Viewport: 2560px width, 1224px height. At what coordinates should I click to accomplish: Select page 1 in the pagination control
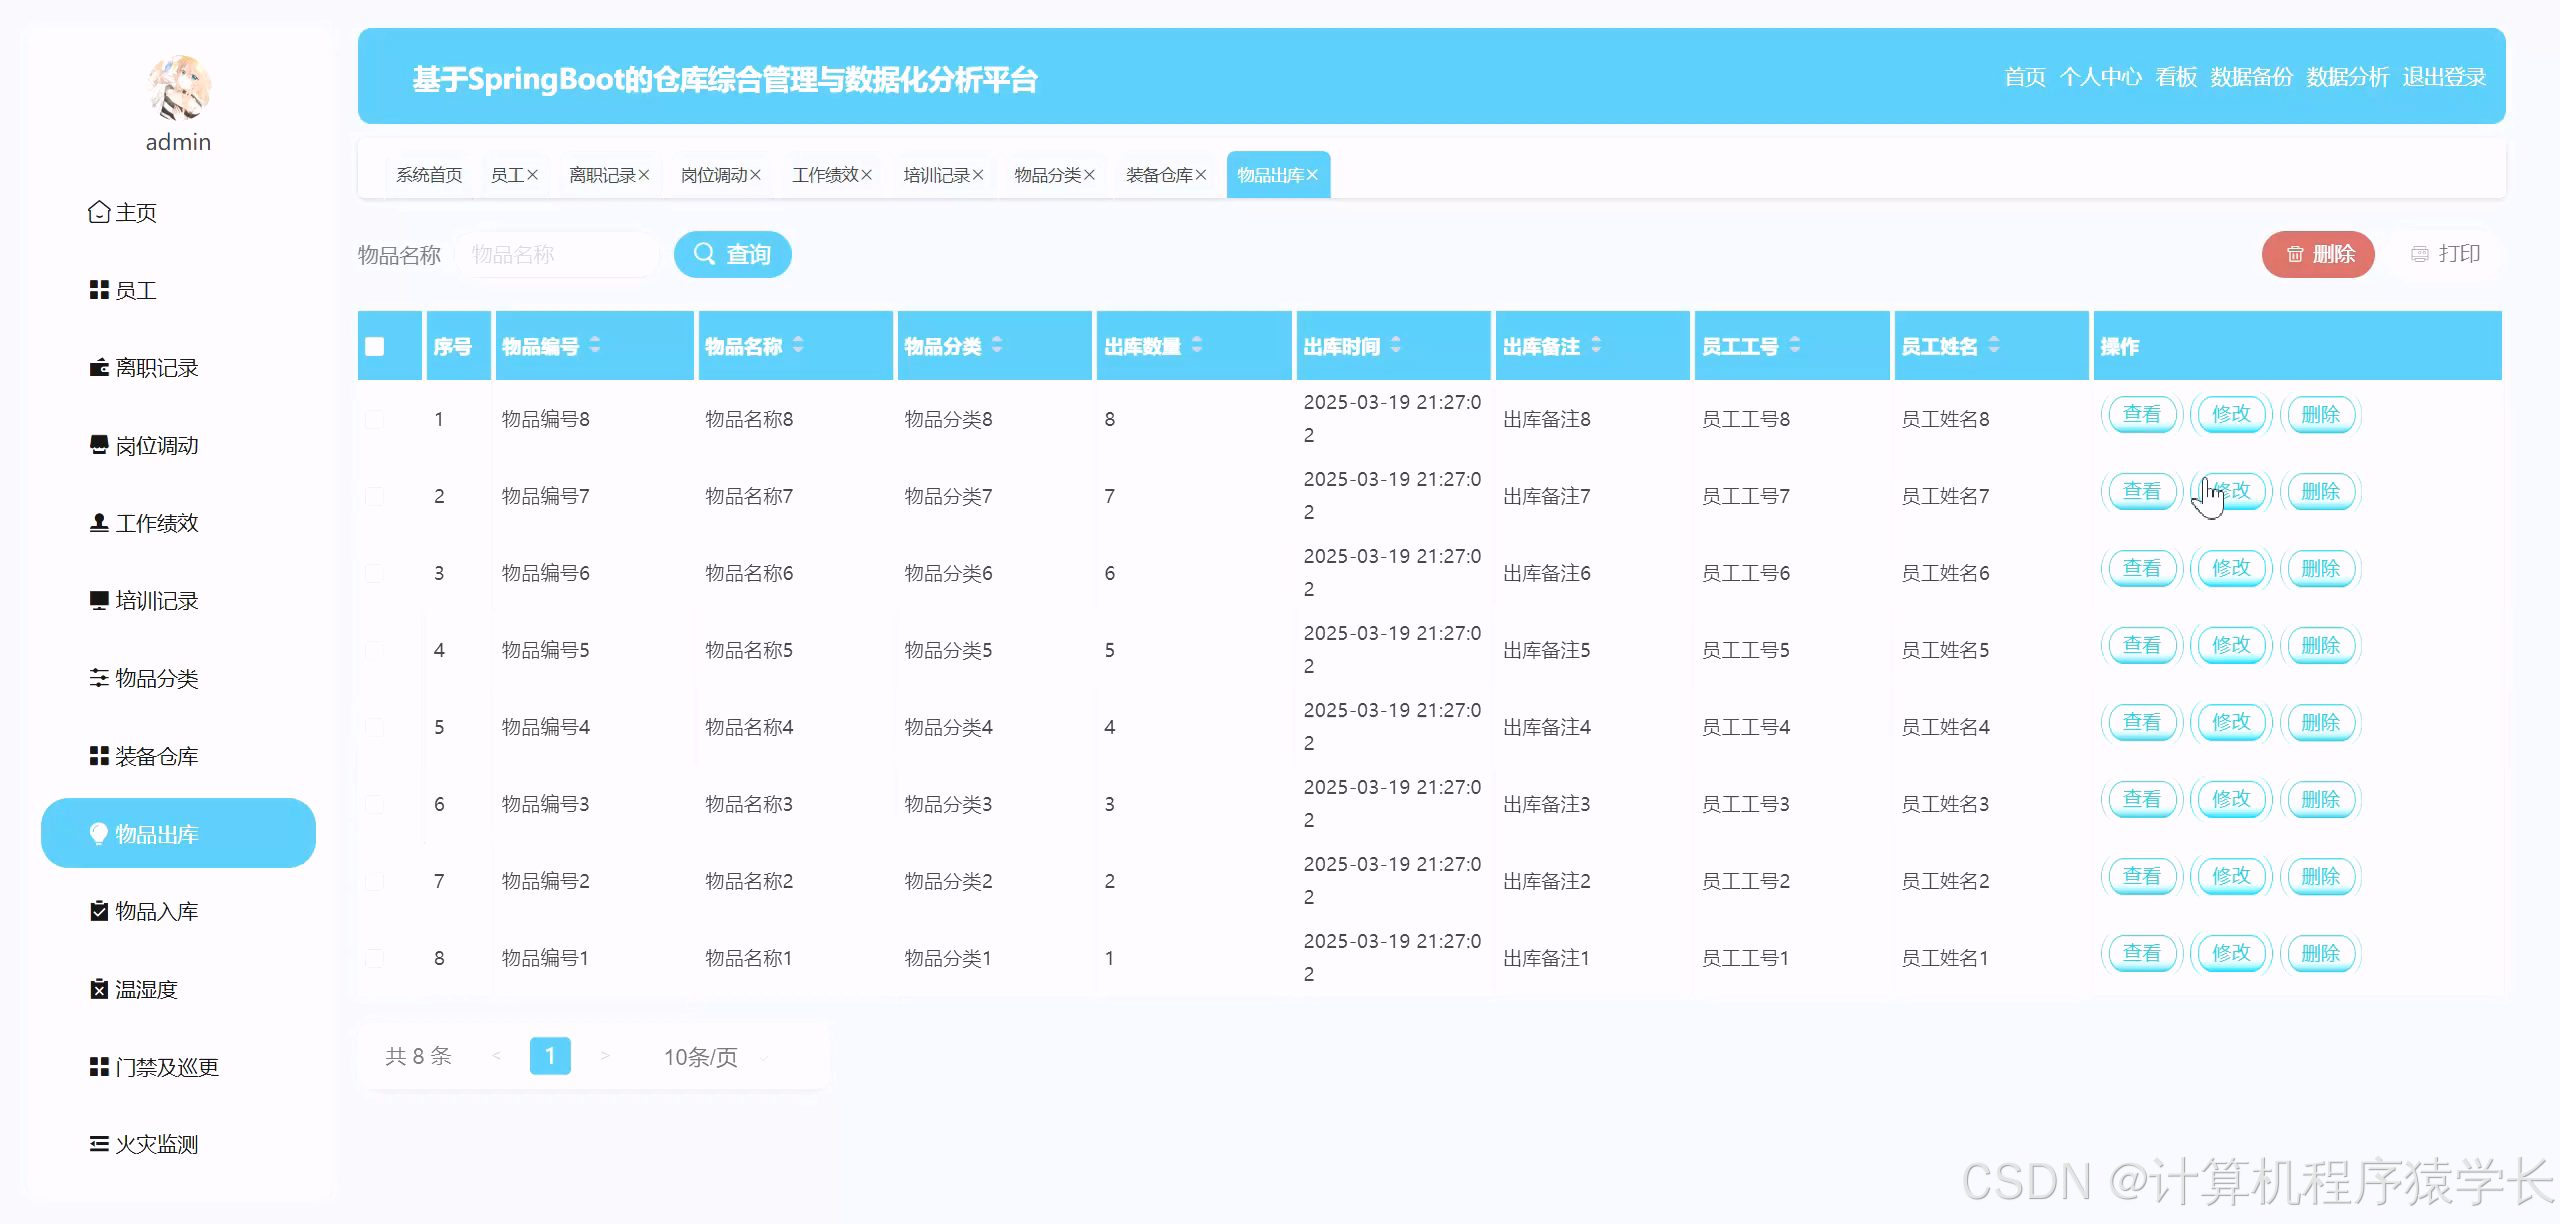(550, 1055)
